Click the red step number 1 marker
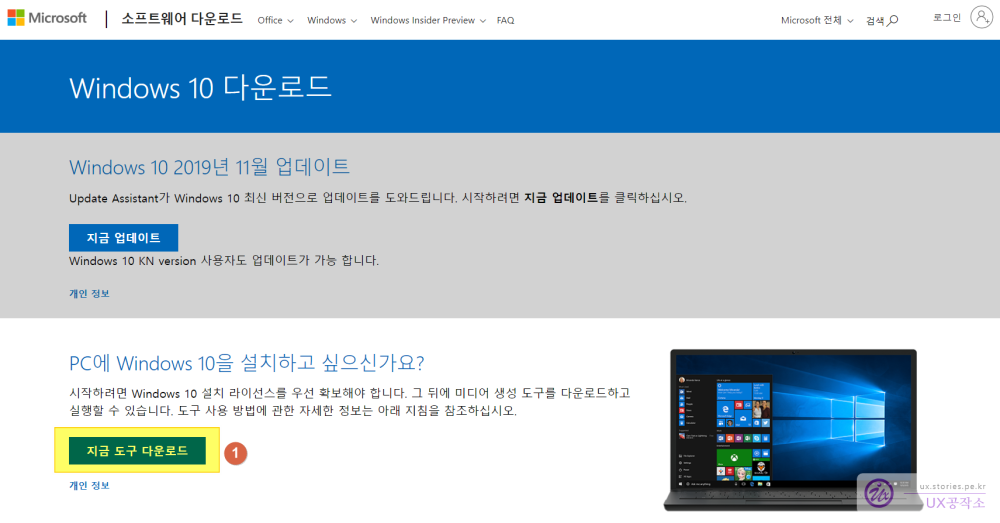Viewport: 1000px width, 523px height. click(235, 452)
